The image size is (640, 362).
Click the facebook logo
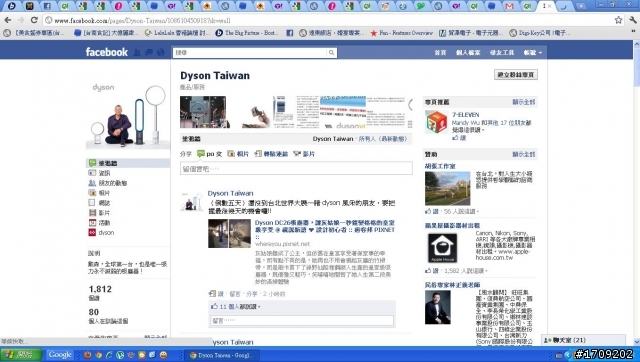(107, 52)
